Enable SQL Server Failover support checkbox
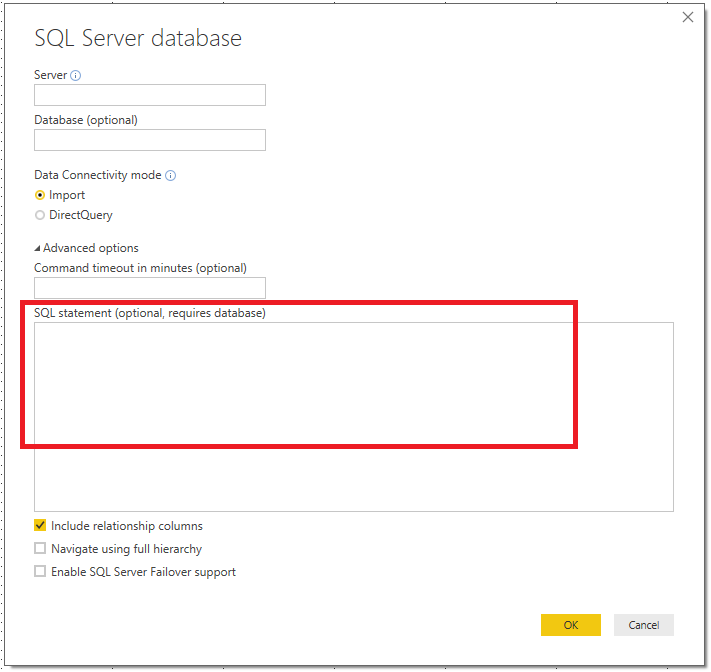This screenshot has height=672, width=711. pos(40,571)
